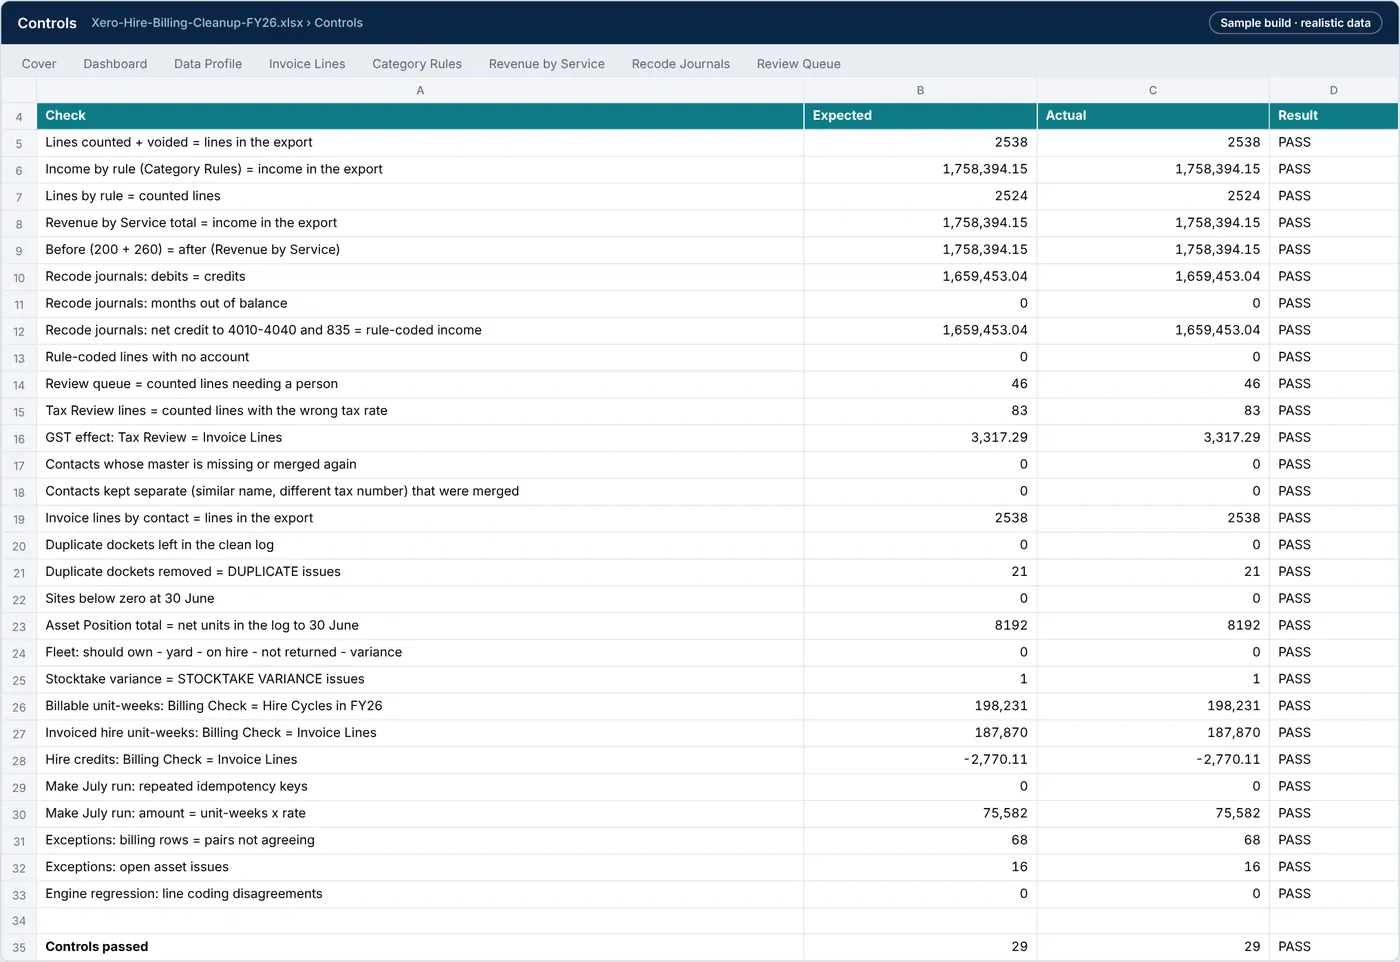1400x962 pixels.
Task: Click 'Recode journals: months out of balance'
Action: [420, 304]
